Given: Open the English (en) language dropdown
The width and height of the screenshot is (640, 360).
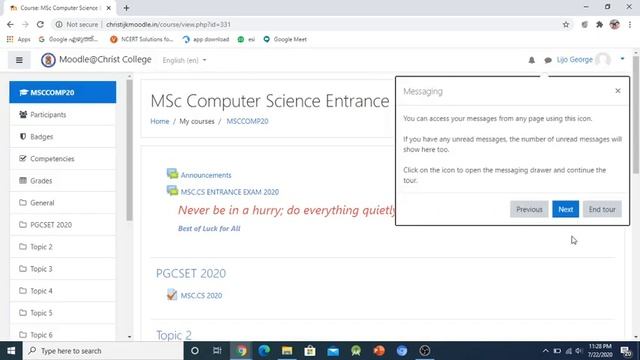Looking at the screenshot, I should tap(184, 60).
